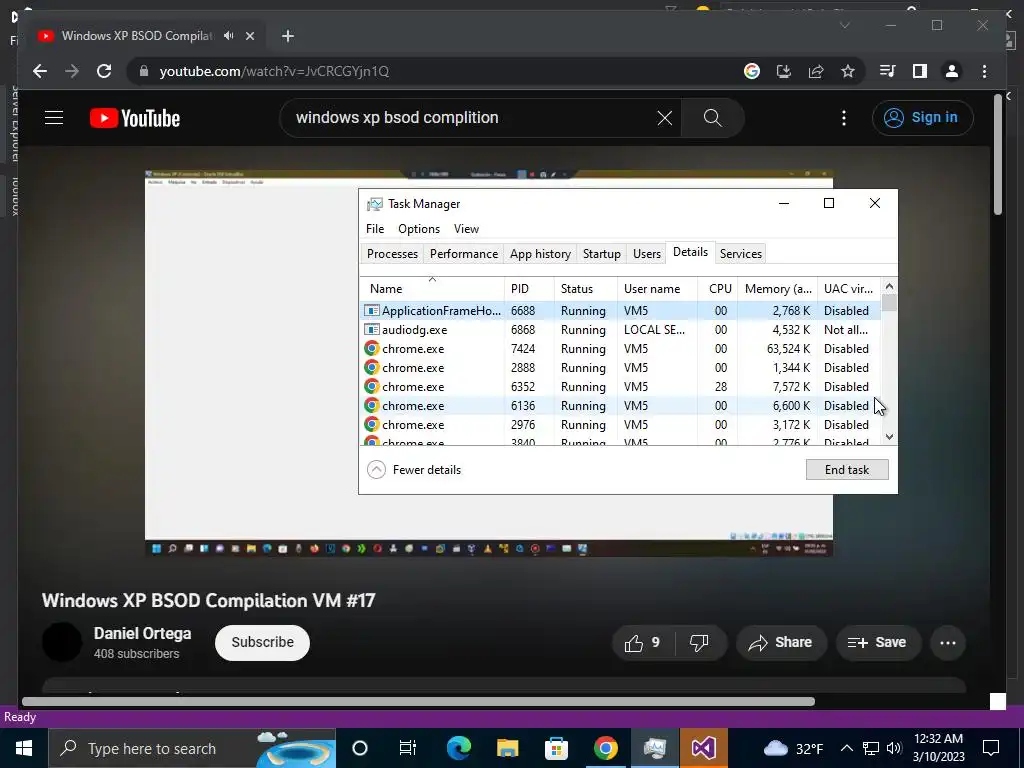Share this page from the address bar

tap(816, 71)
